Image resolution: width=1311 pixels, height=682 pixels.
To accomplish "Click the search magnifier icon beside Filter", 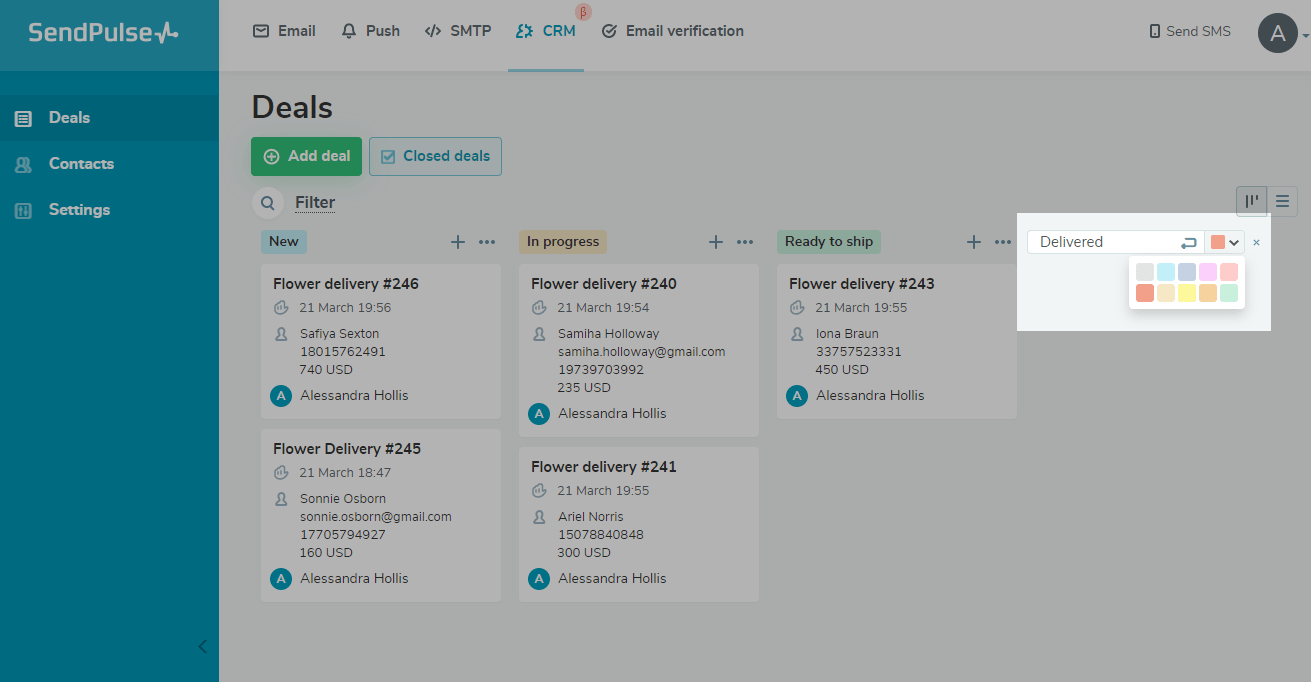I will 268,203.
